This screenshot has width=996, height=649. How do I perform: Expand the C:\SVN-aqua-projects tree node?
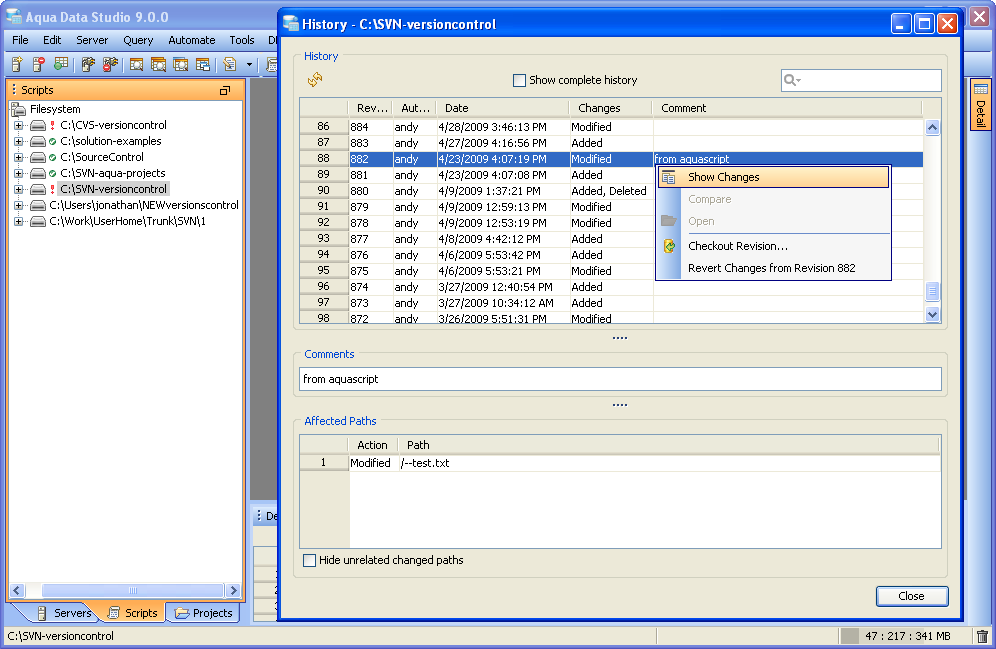pos(18,173)
